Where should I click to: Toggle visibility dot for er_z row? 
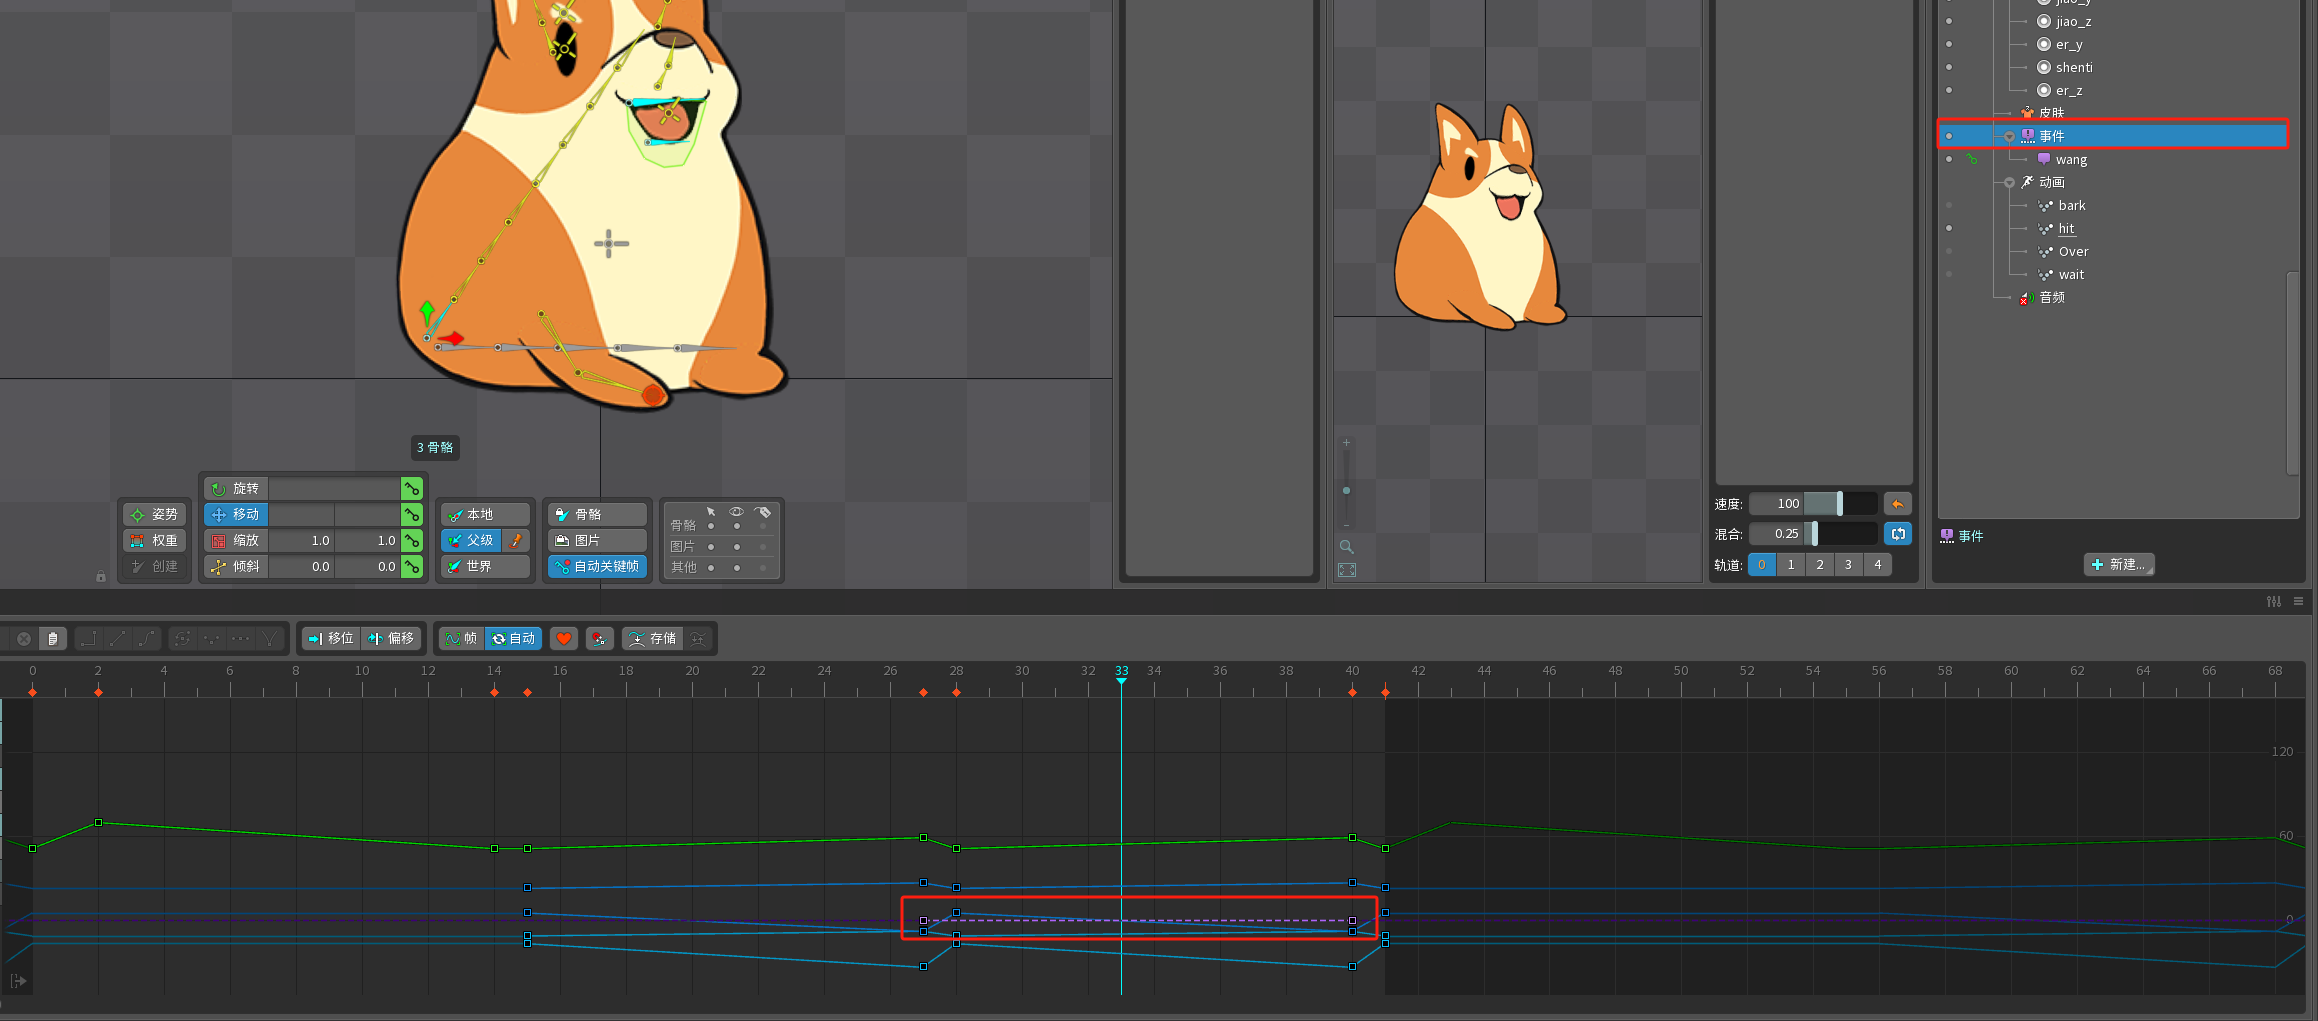pos(1949,90)
